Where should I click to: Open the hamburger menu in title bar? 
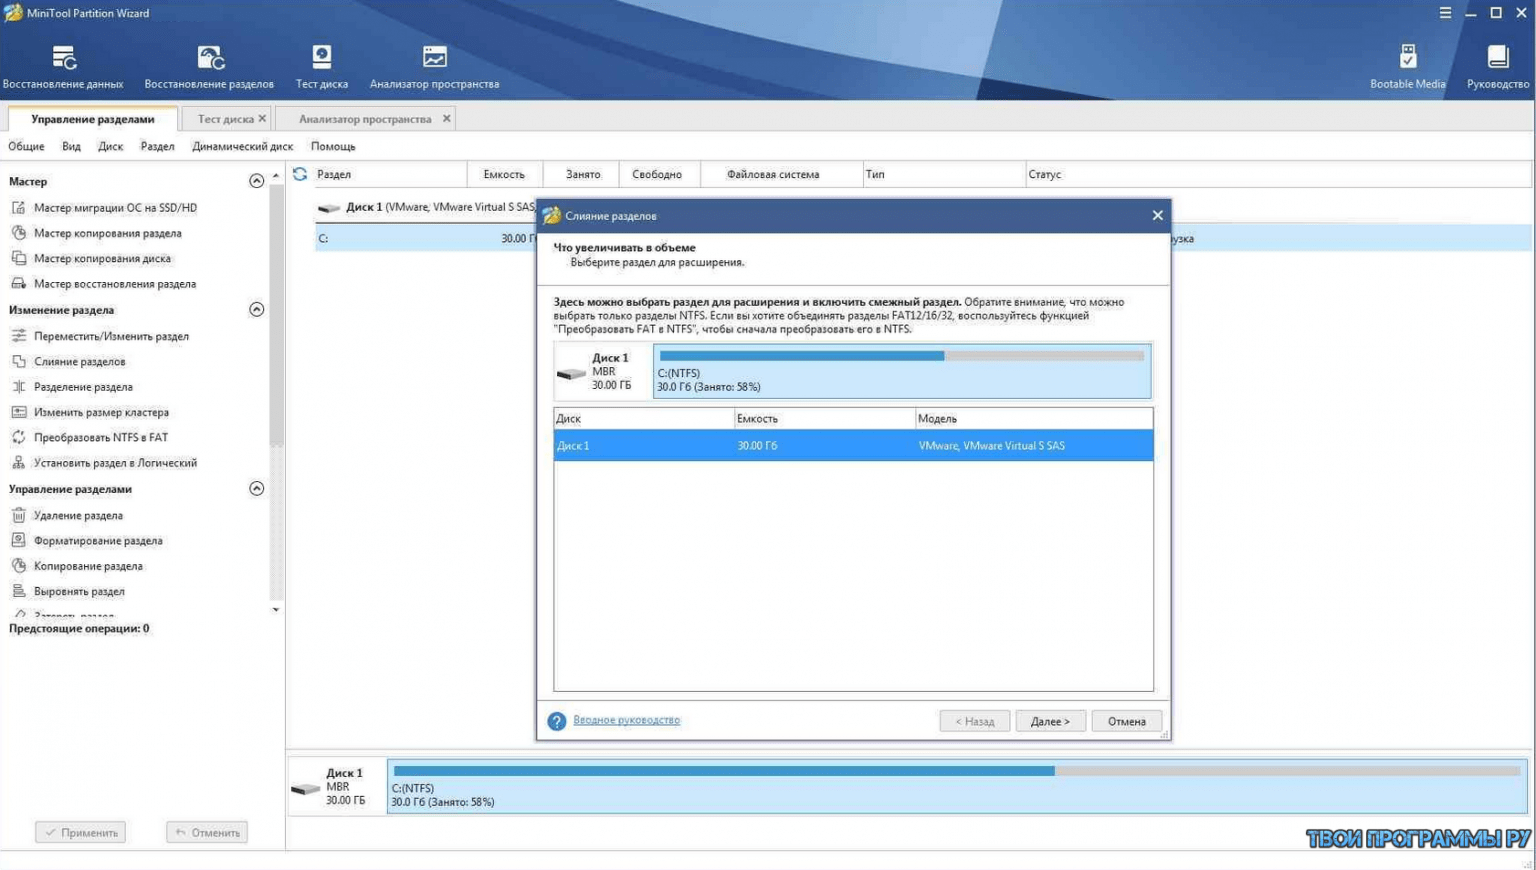1445,13
